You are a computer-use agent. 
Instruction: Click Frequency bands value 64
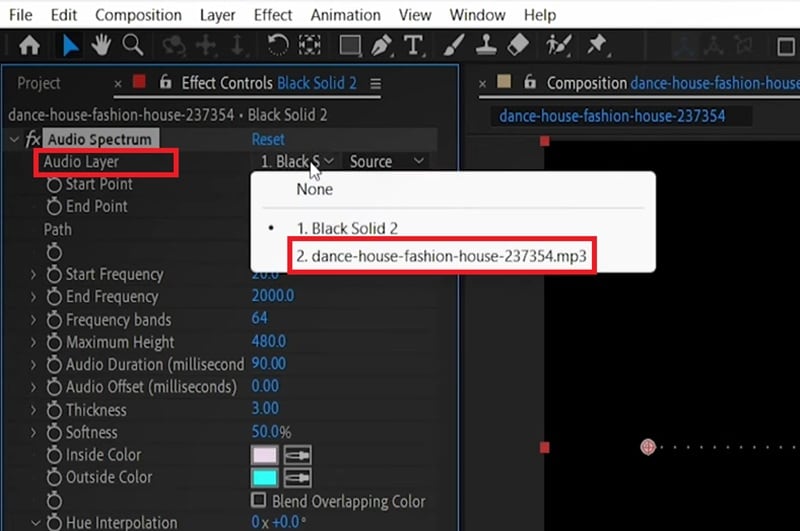(259, 318)
